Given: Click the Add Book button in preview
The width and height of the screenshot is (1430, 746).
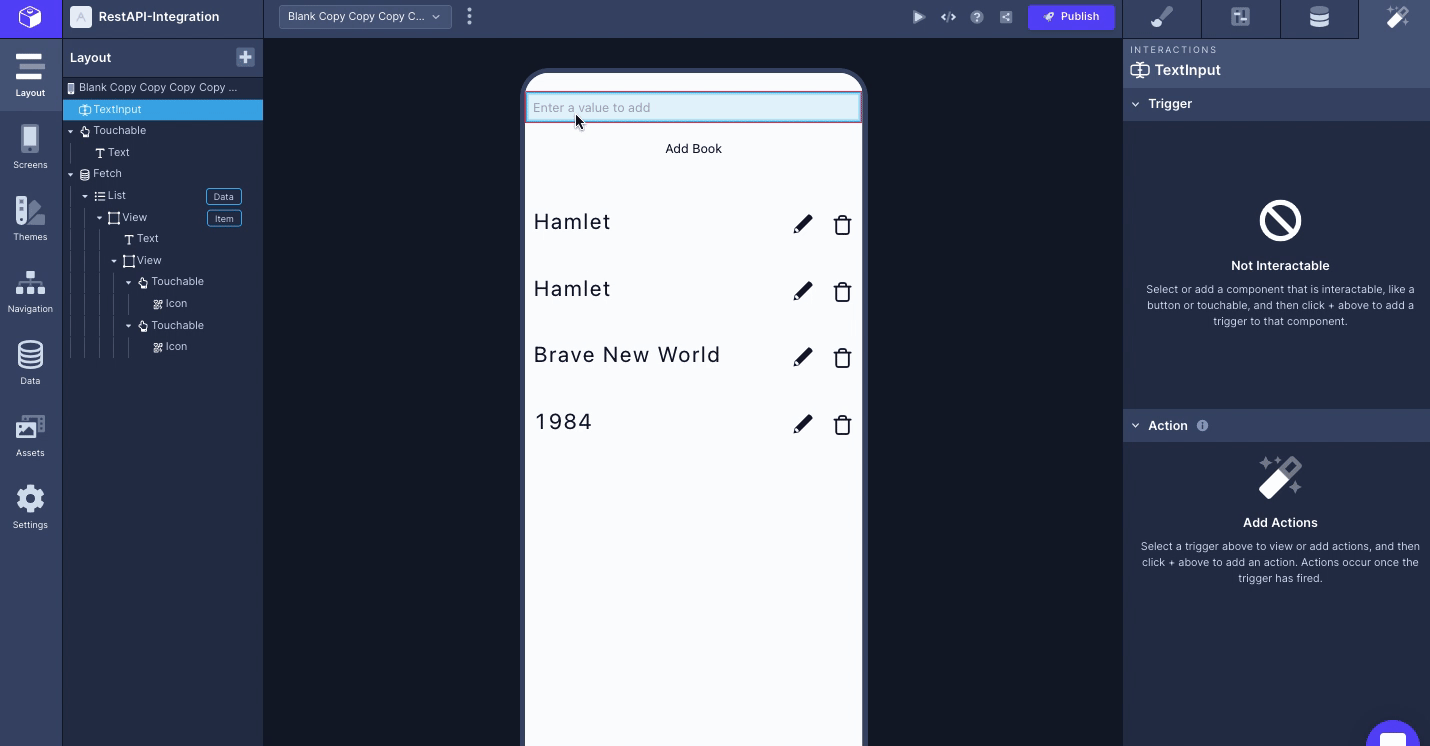Looking at the screenshot, I should click(x=693, y=149).
